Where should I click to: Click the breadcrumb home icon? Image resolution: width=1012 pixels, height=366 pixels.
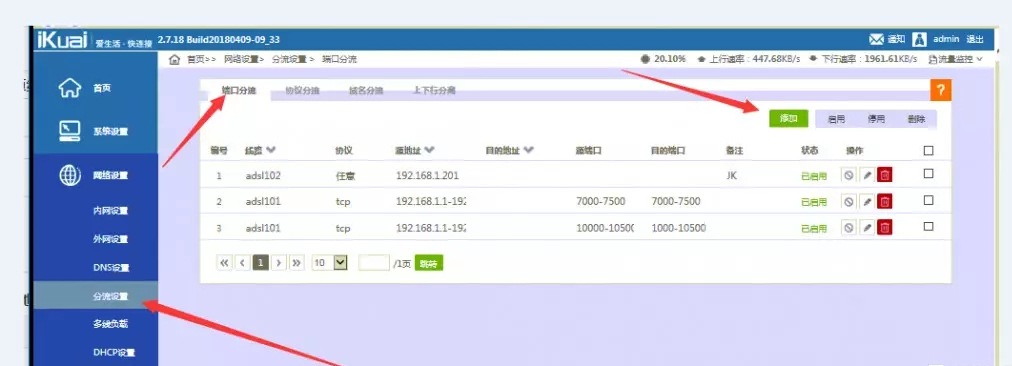[x=174, y=59]
